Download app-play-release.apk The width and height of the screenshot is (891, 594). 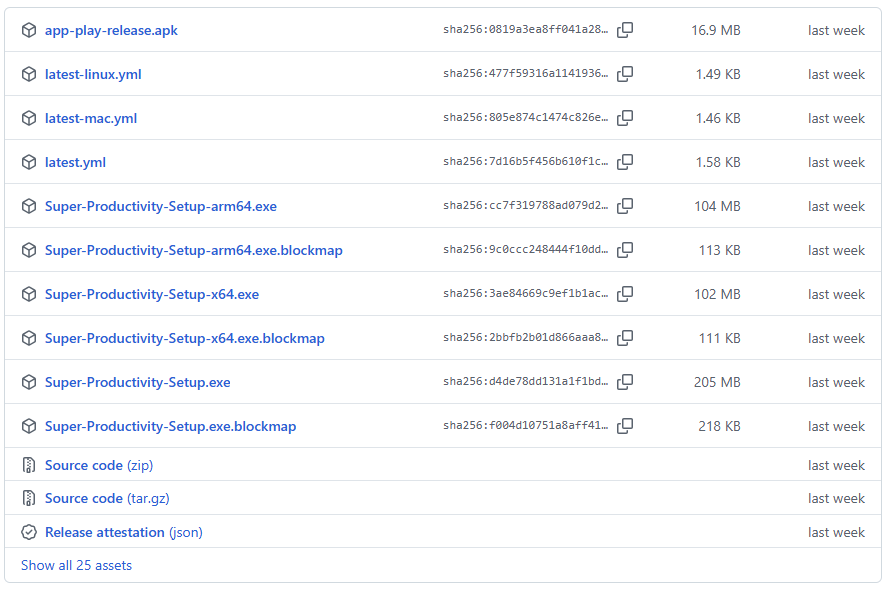tap(111, 30)
